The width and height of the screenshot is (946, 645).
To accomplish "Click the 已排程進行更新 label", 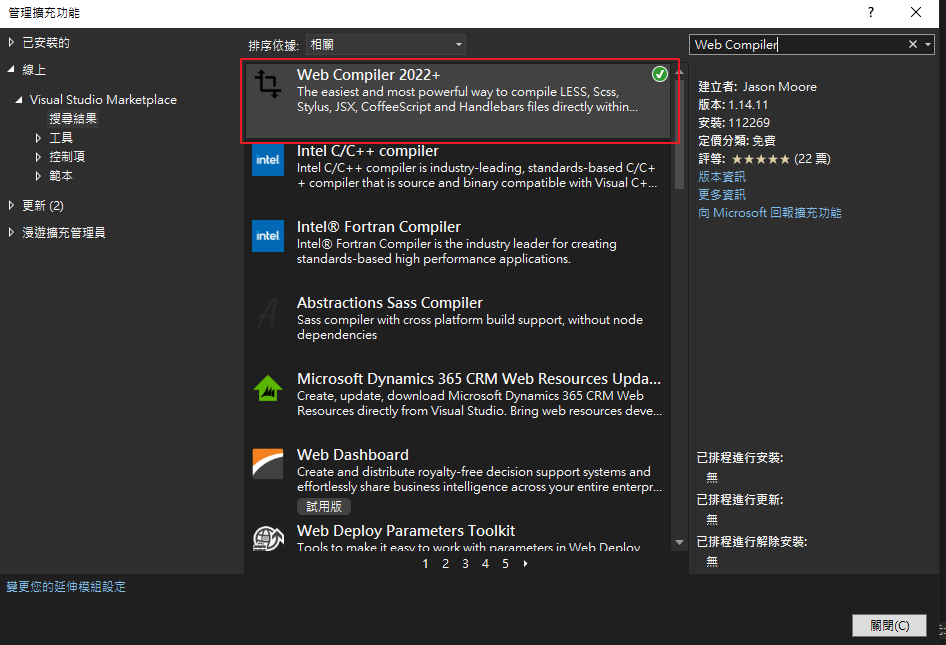I will click(740, 500).
